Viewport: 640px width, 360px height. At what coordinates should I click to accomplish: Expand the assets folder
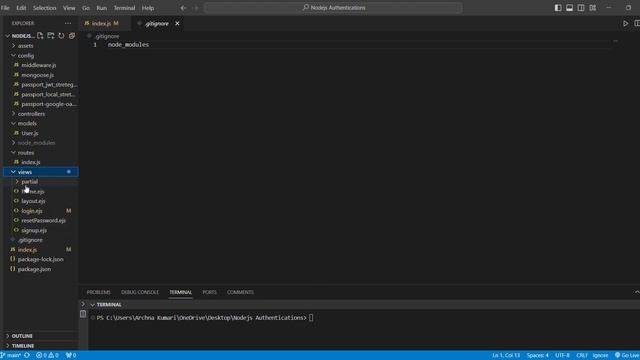point(25,46)
